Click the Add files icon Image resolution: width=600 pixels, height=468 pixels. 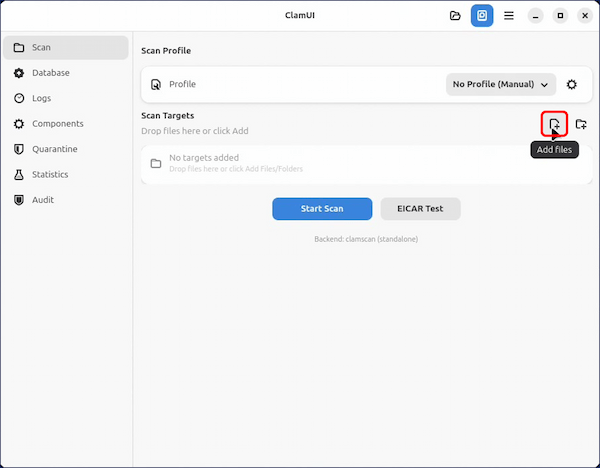click(x=554, y=124)
